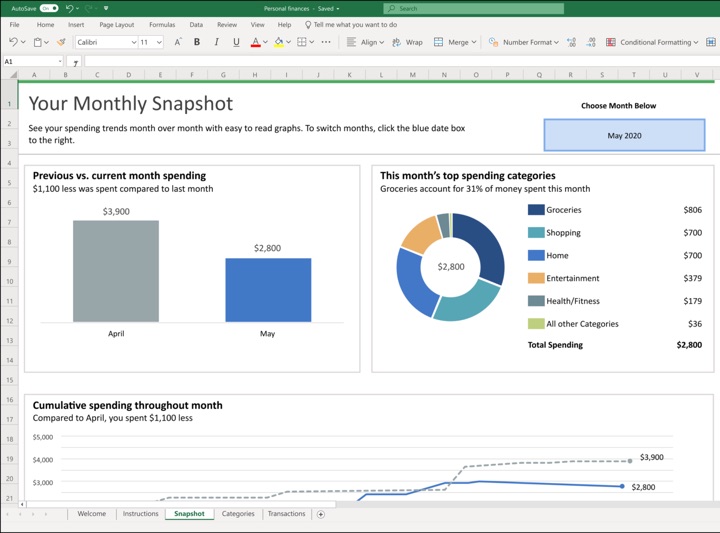The height and width of the screenshot is (533, 720).
Task: Add a new sheet with plus icon
Action: [321, 514]
